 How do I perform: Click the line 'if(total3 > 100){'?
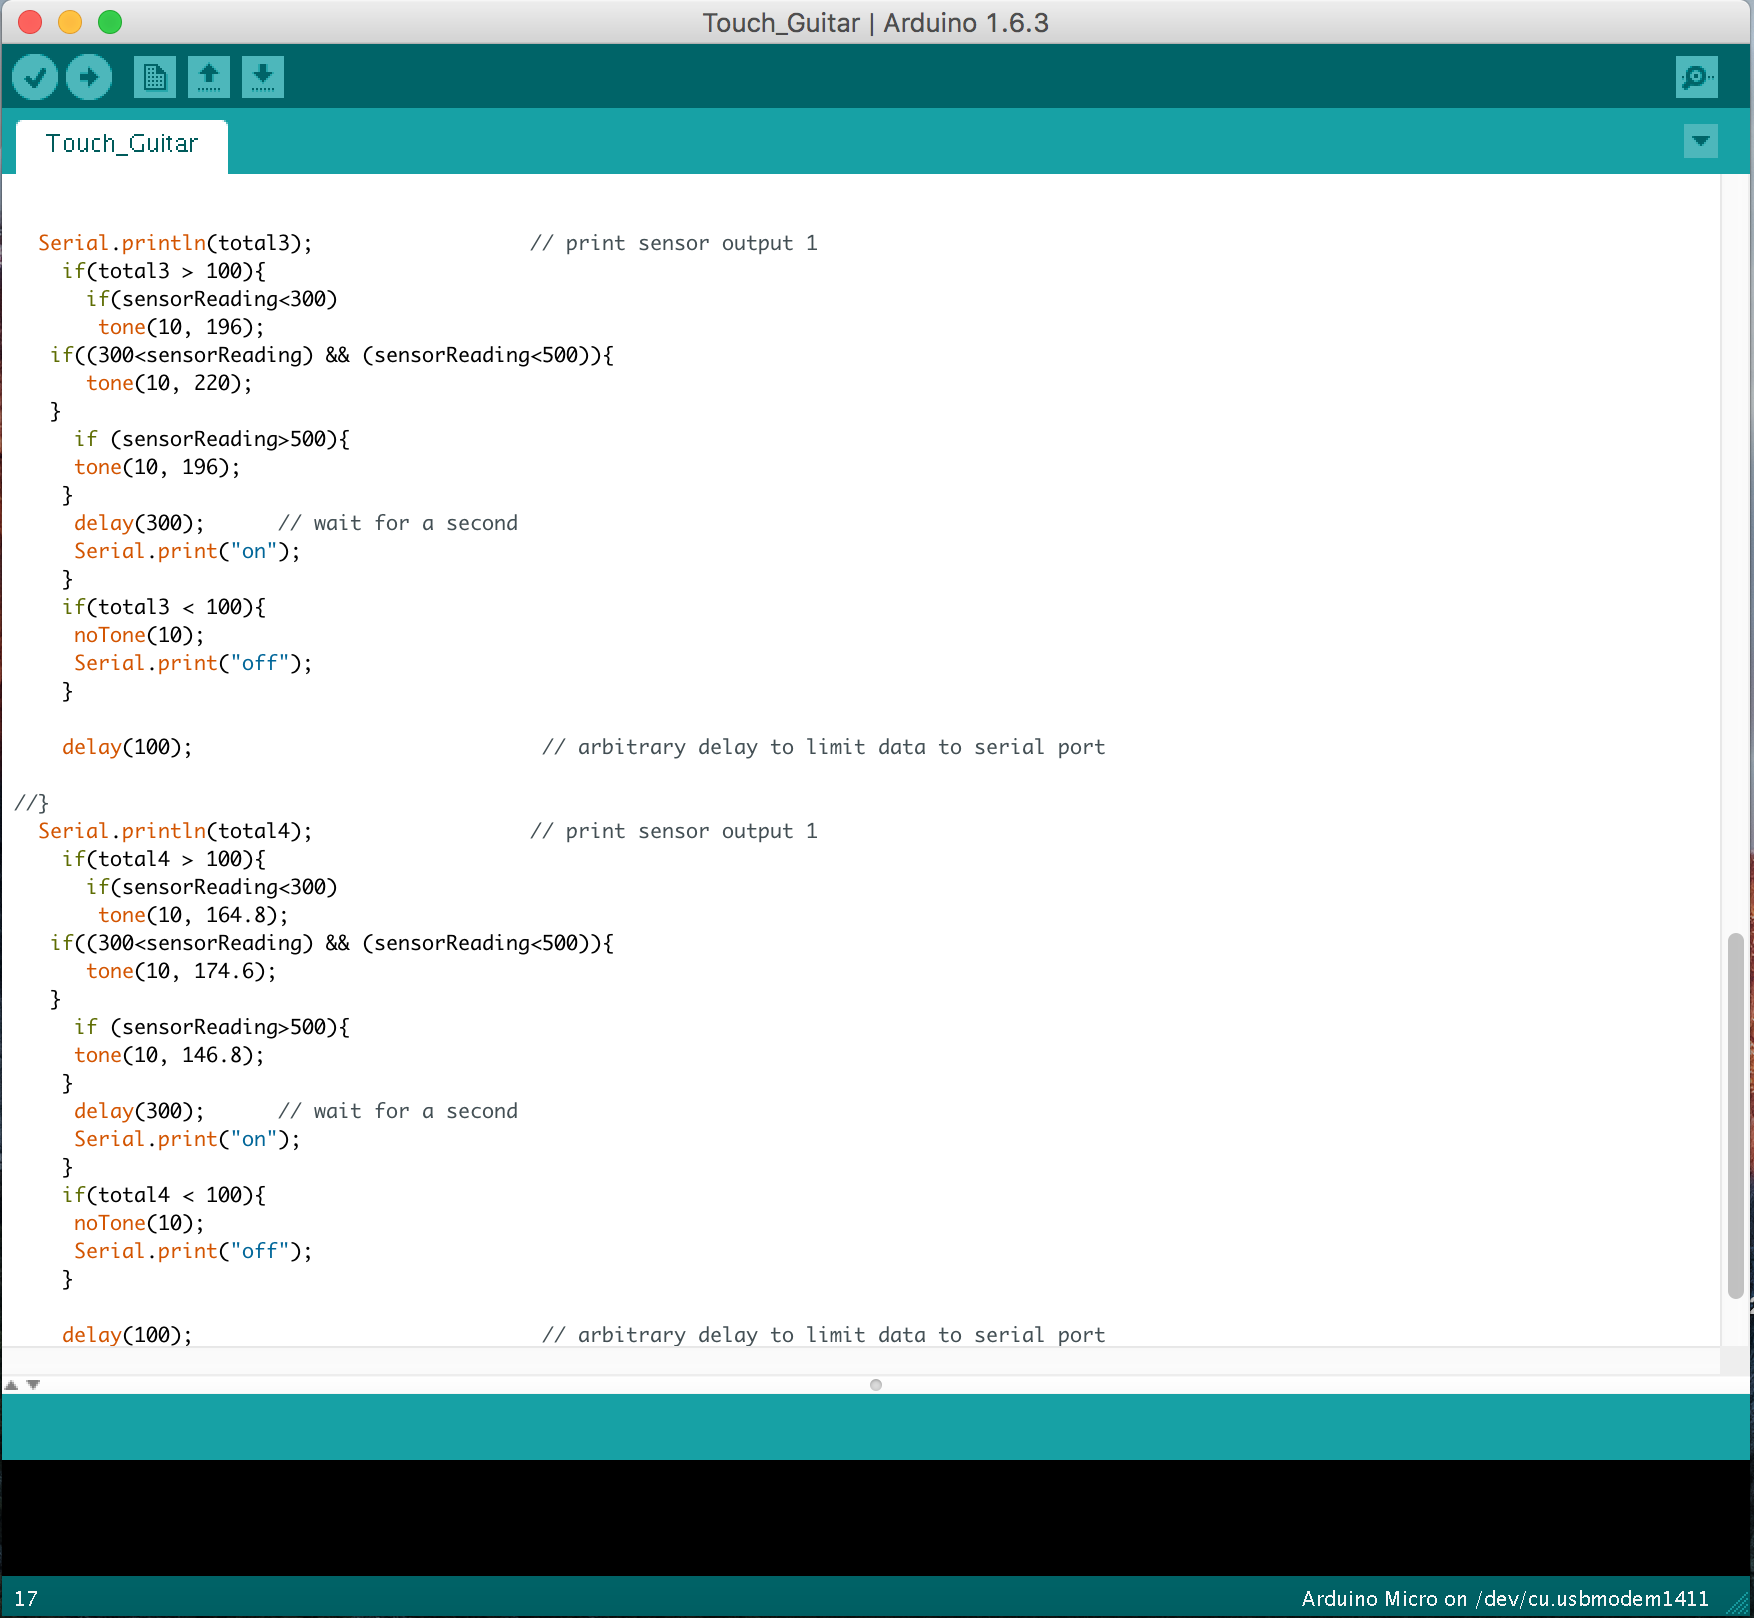pyautogui.click(x=164, y=271)
